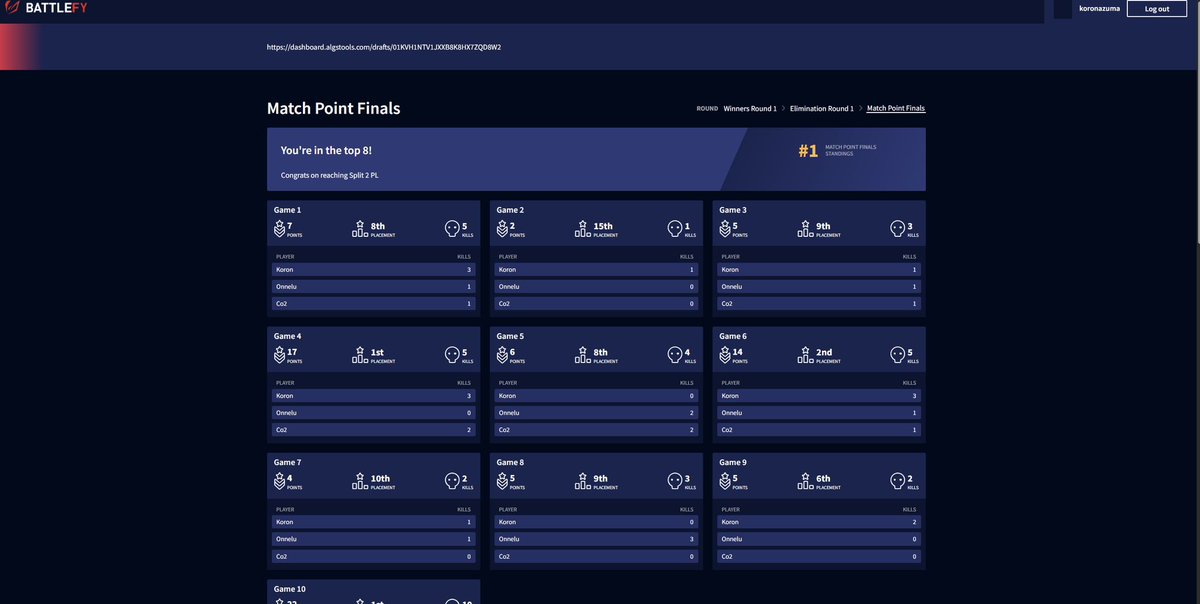
Task: Click the Game 1 points medal icon
Action: [279, 229]
